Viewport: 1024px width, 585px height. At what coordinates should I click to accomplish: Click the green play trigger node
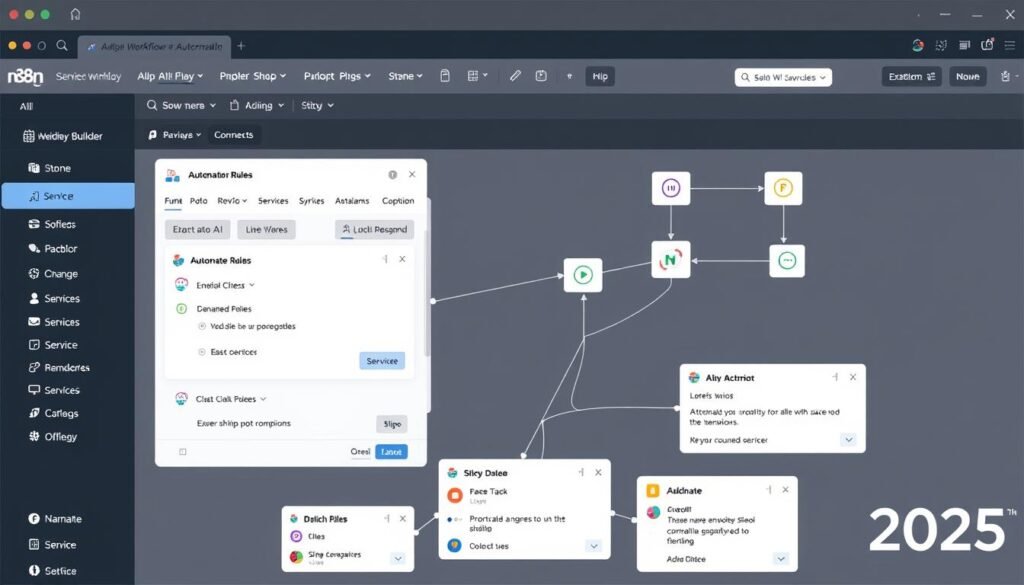(583, 274)
